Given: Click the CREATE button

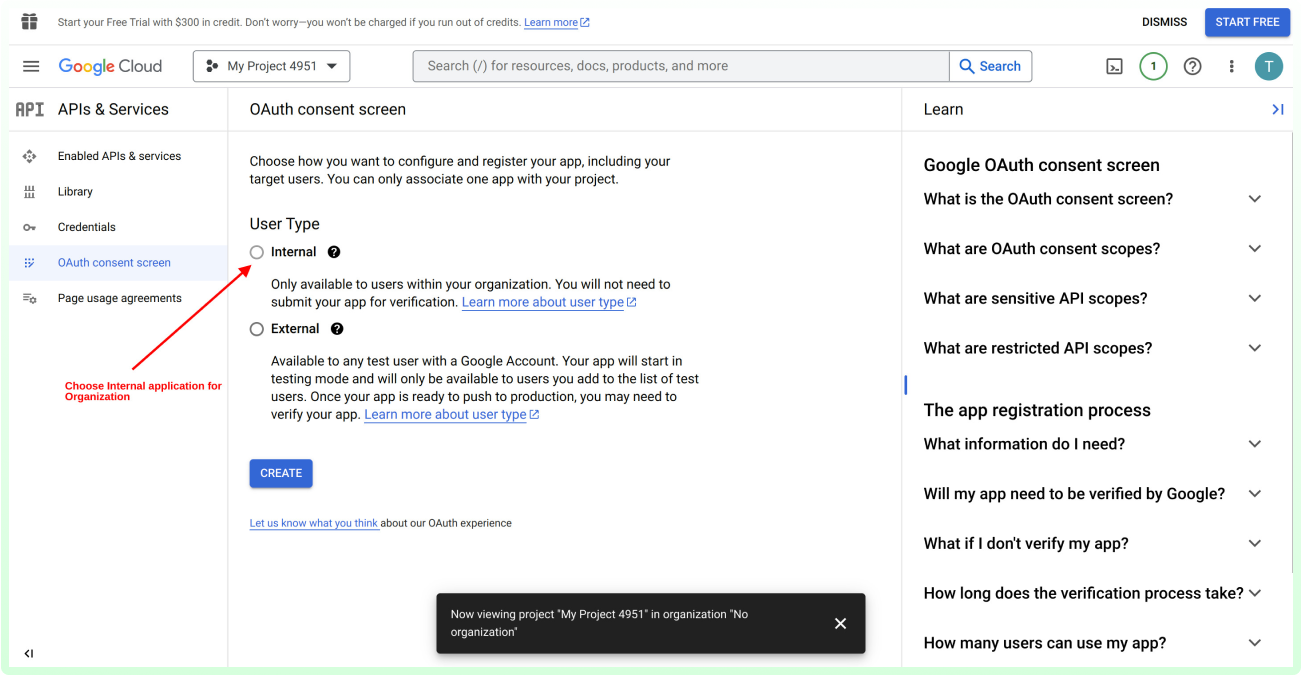Looking at the screenshot, I should [281, 473].
